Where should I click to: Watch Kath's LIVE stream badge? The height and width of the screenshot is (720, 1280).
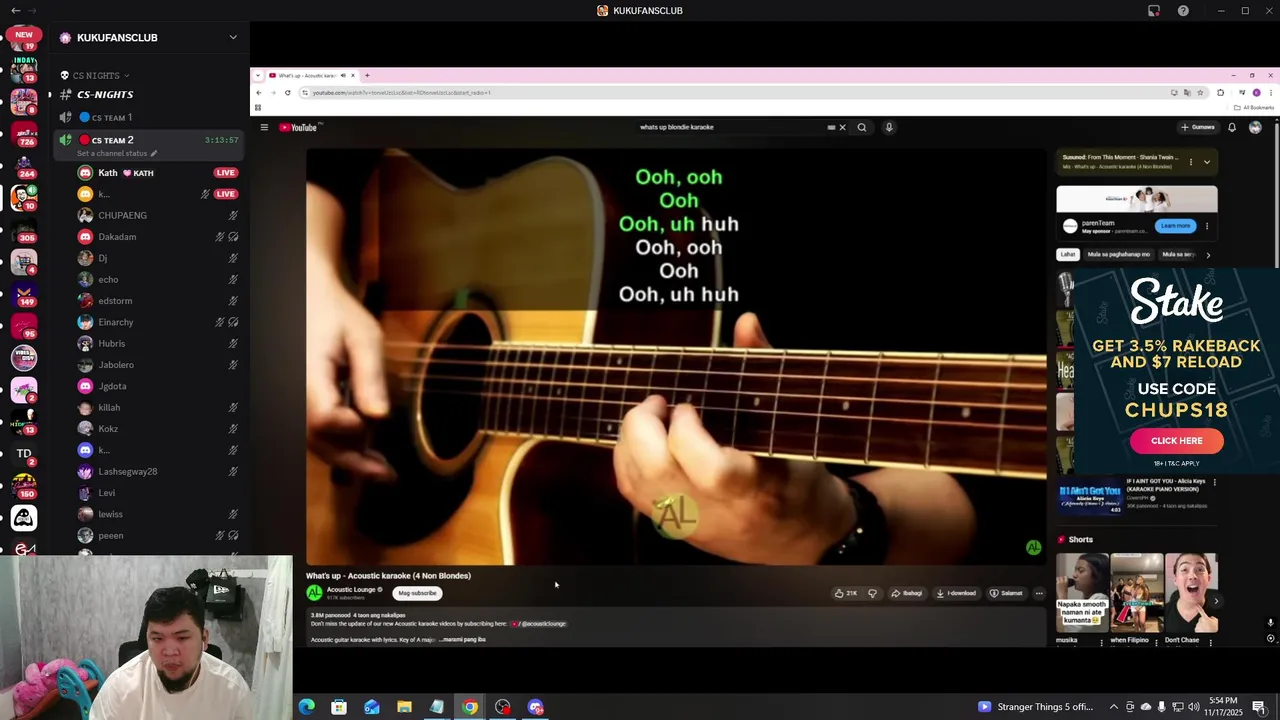tap(225, 172)
